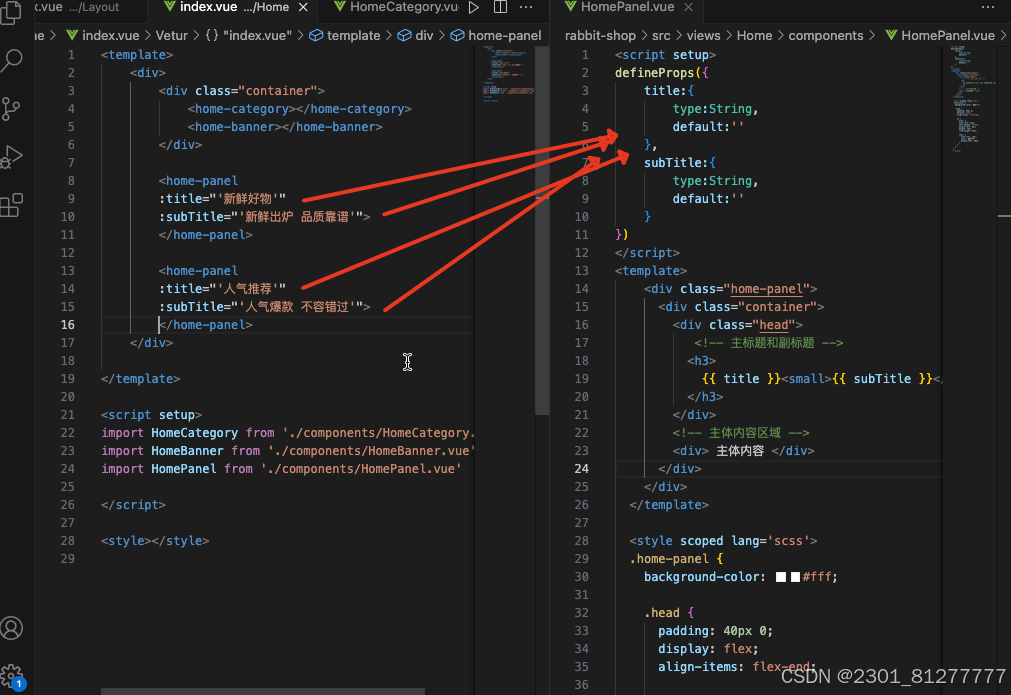Switch to the HomeCategory.vue tab
This screenshot has height=695, width=1011.
coord(396,7)
